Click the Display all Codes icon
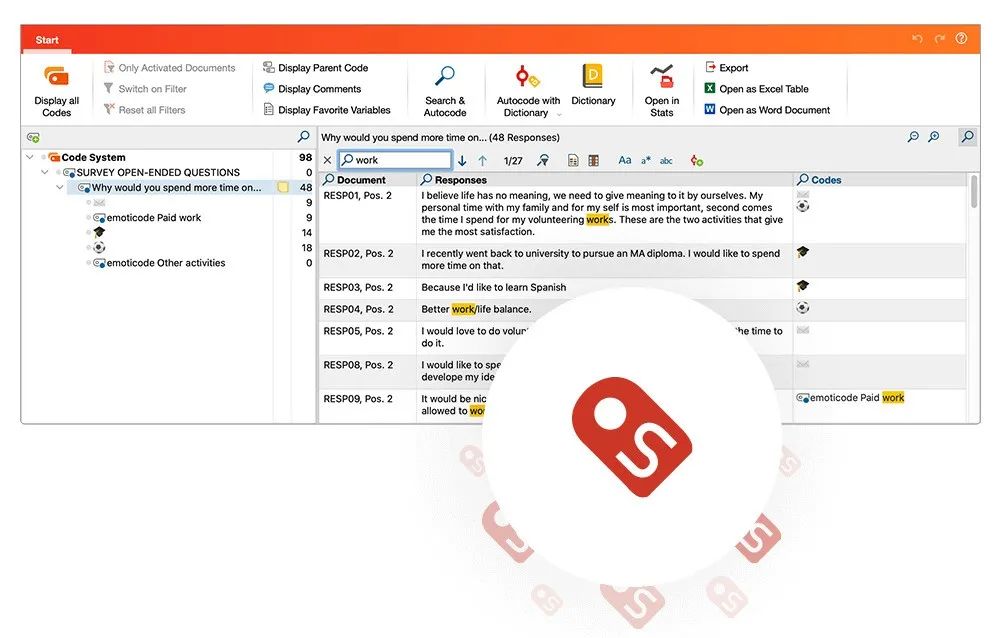Image resolution: width=1000 pixels, height=638 pixels. tap(56, 77)
